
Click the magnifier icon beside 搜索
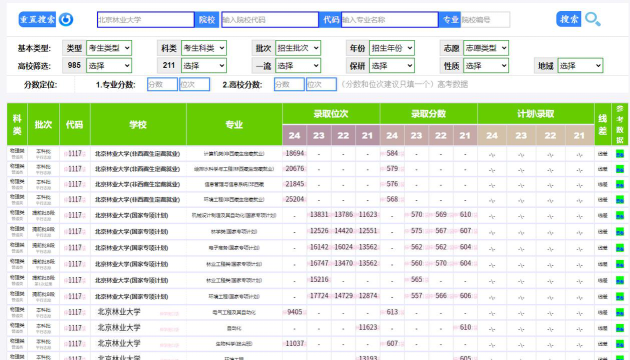point(593,19)
